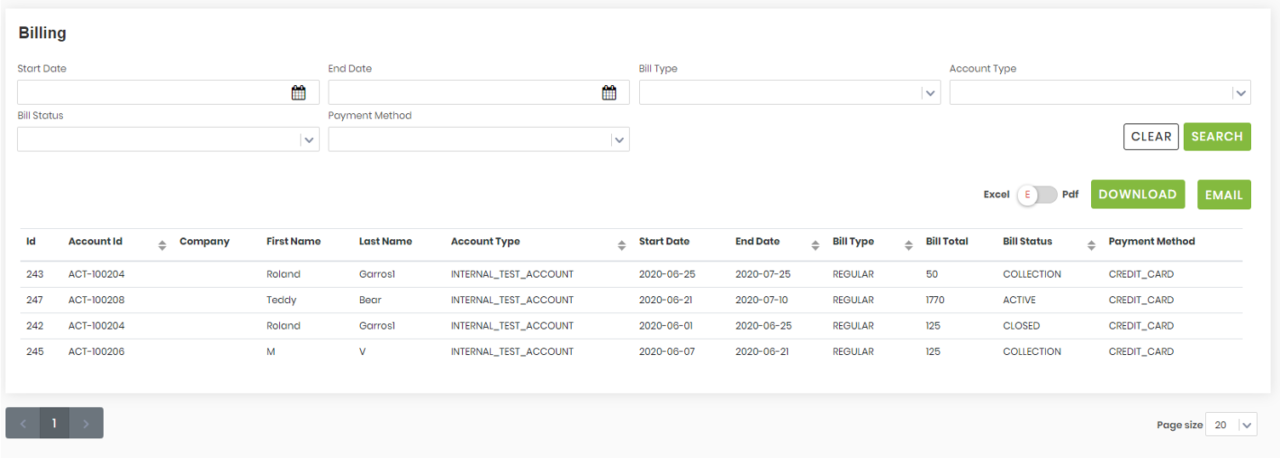Click the Start Date input field

150,93
